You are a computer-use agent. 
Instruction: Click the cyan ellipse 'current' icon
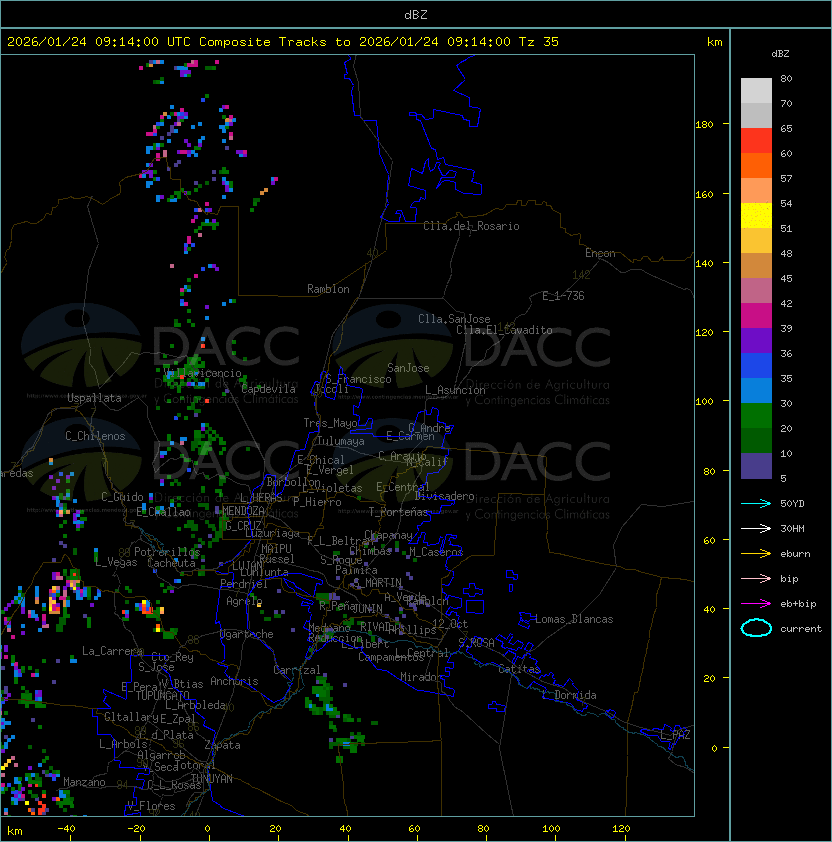[756, 628]
